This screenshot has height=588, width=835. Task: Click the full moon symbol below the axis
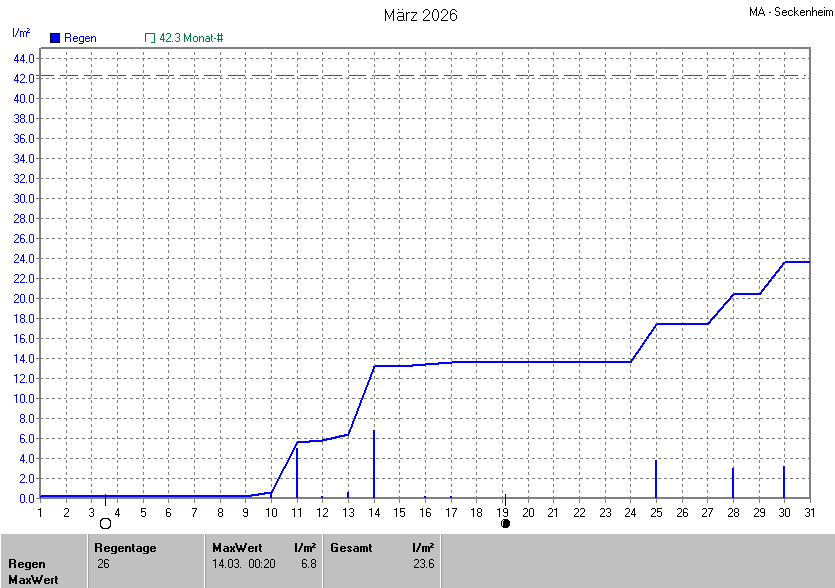pos(105,523)
